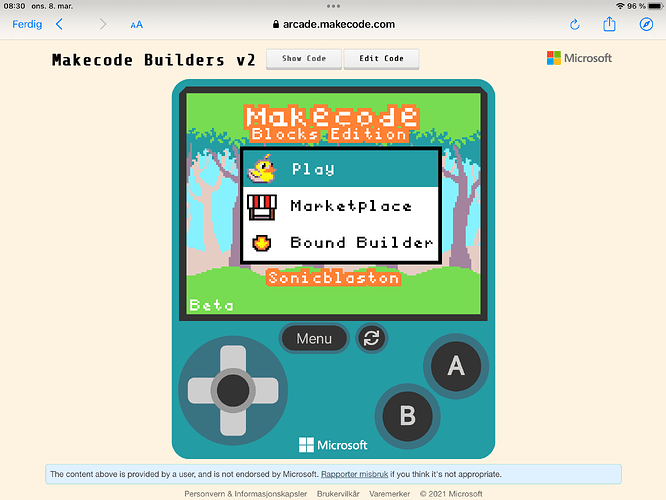Tap the battery indicator icon
The height and width of the screenshot is (500, 666).
click(x=655, y=6)
